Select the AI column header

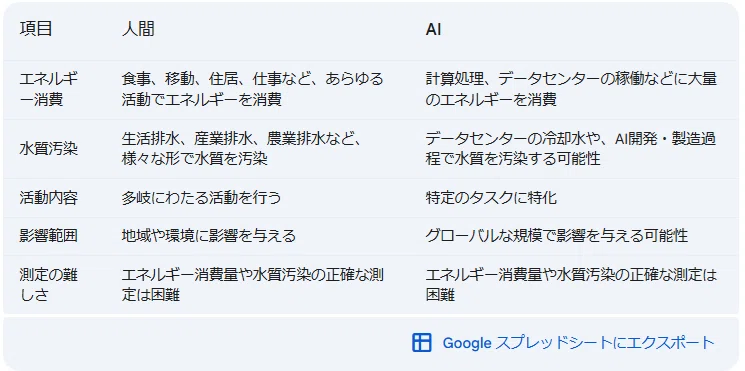(x=433, y=29)
